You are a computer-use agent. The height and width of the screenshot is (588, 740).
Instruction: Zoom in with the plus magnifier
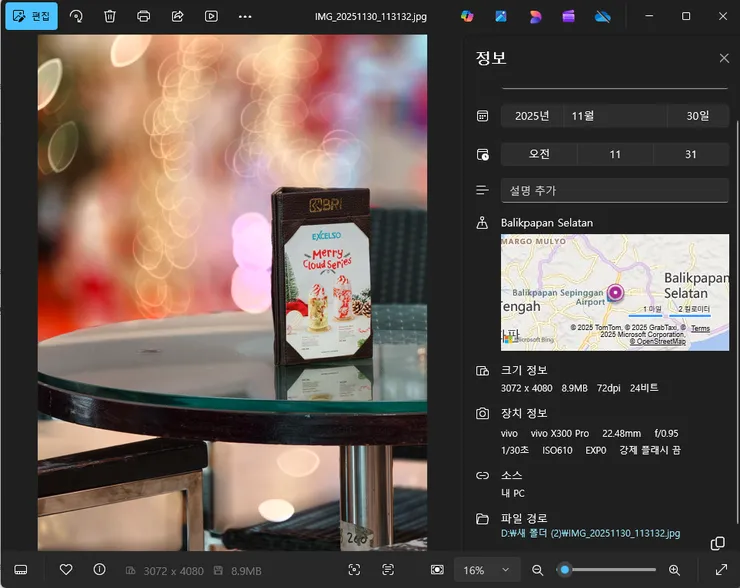(x=674, y=570)
